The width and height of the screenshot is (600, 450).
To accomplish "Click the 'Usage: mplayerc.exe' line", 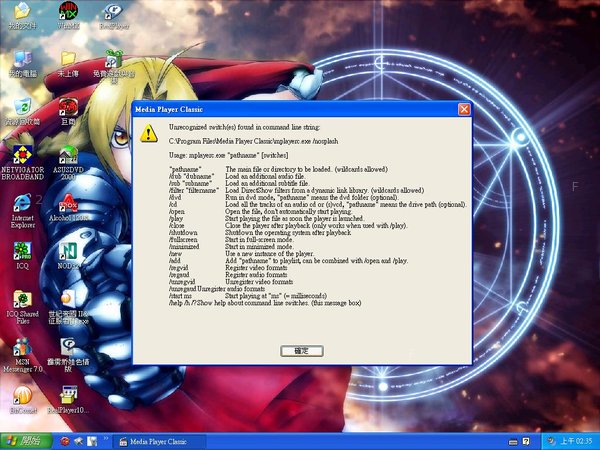I will click(228, 155).
